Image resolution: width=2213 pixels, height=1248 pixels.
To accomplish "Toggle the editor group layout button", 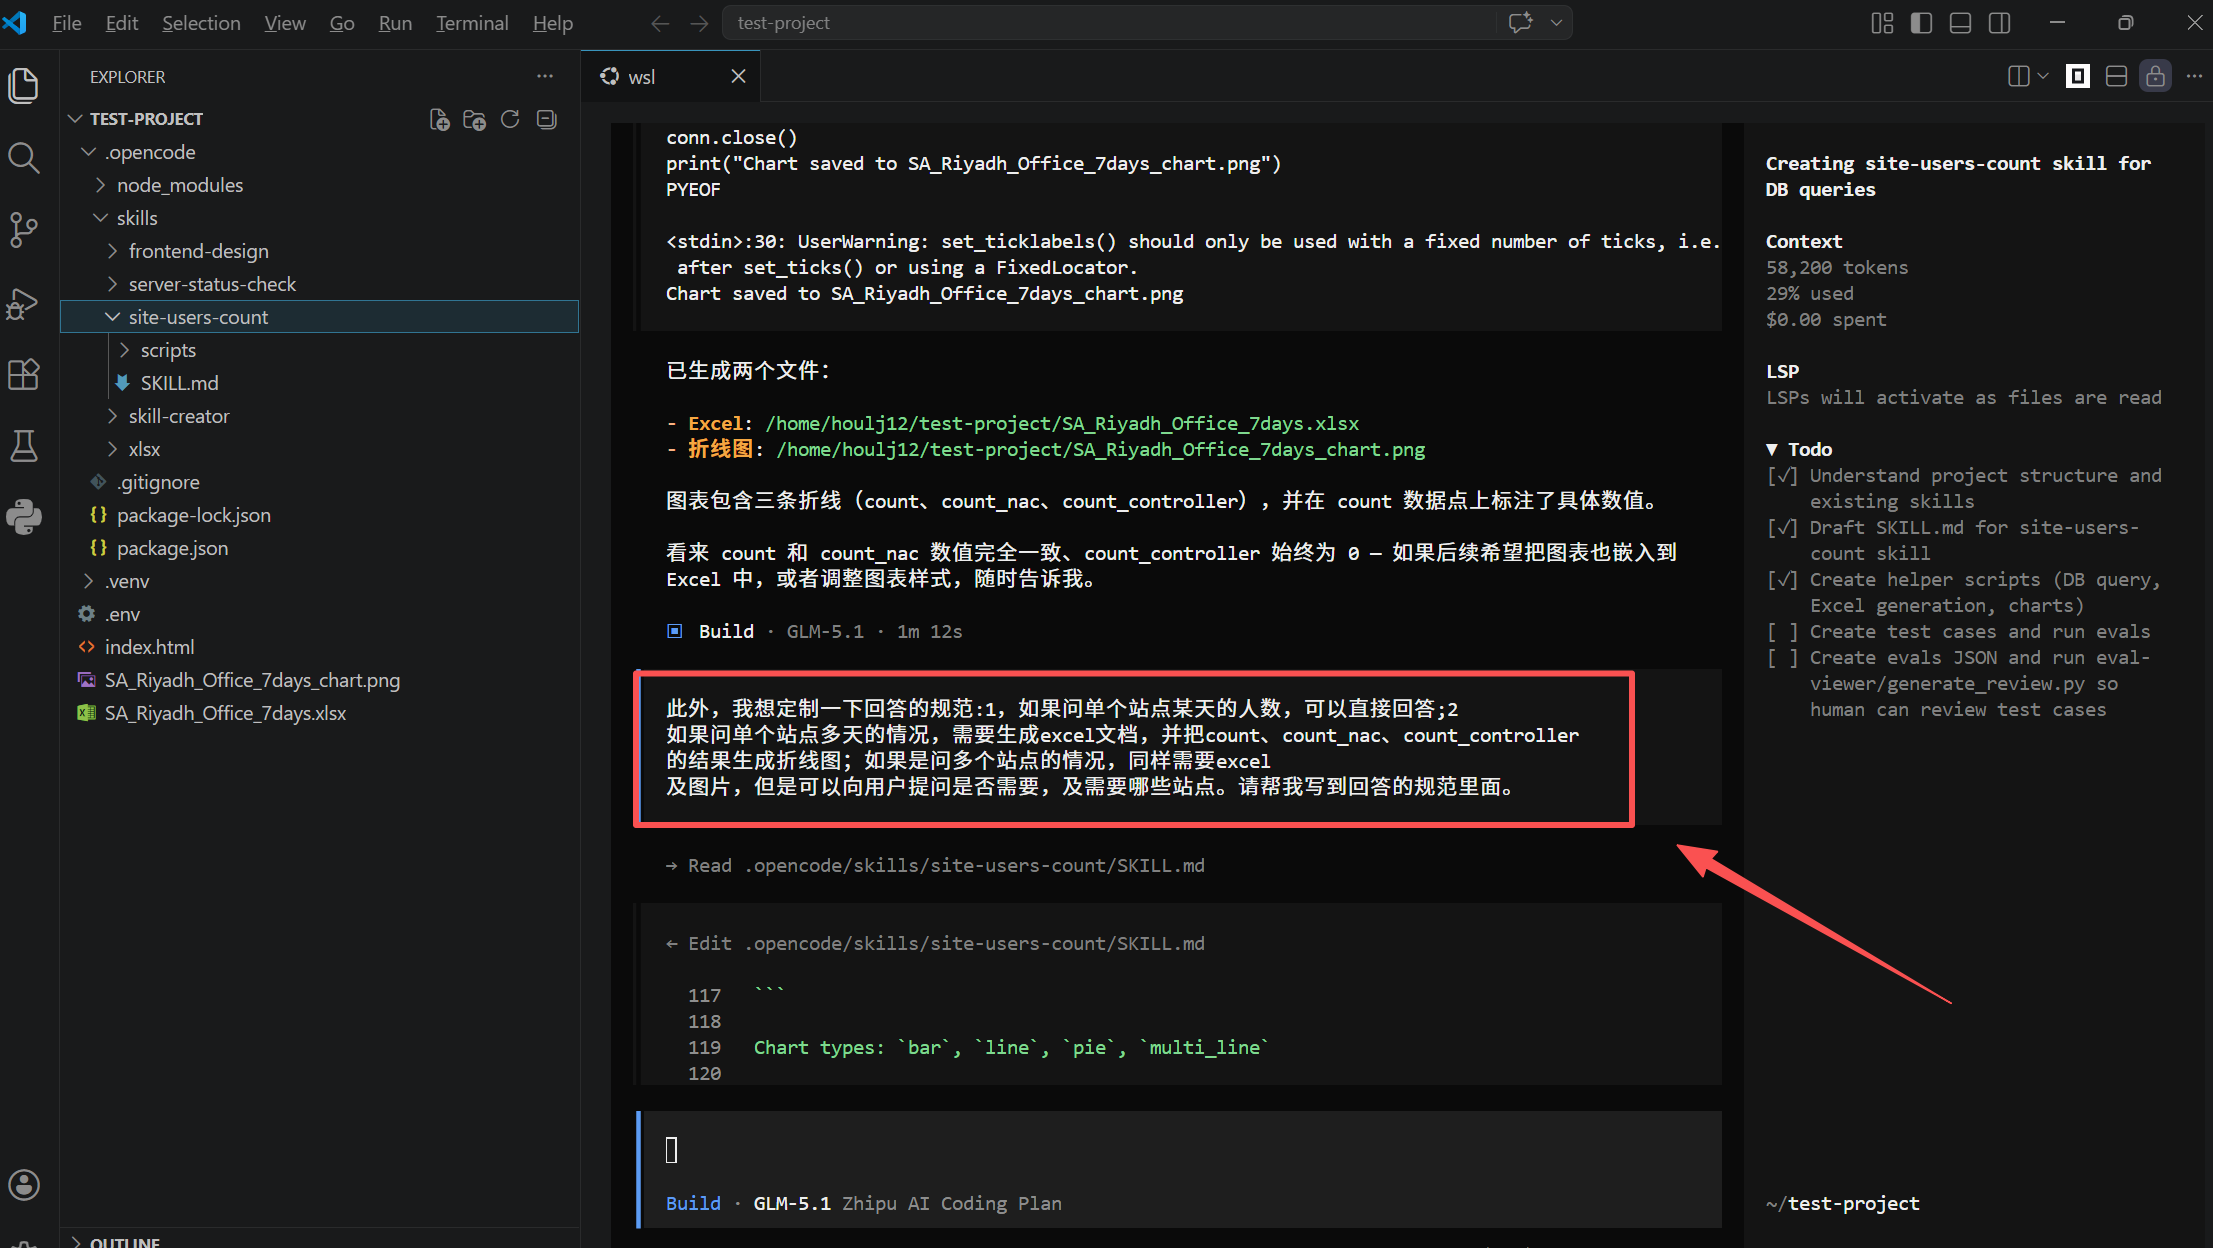I will 2116,76.
